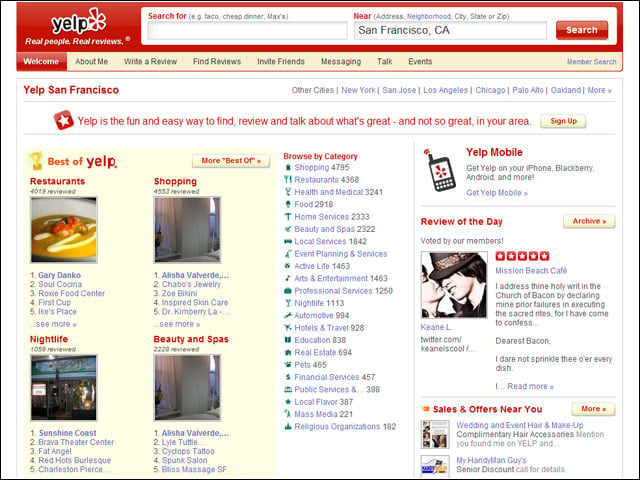Open Wedding and Event Hair & Make-Up offer
Image resolution: width=640 pixels, height=480 pixels.
pyautogui.click(x=520, y=425)
